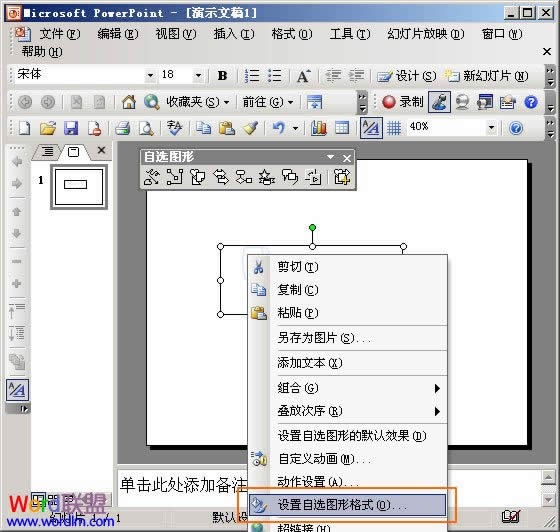Click the Increase Font Size icon
This screenshot has width=560, height=532.
[303, 76]
